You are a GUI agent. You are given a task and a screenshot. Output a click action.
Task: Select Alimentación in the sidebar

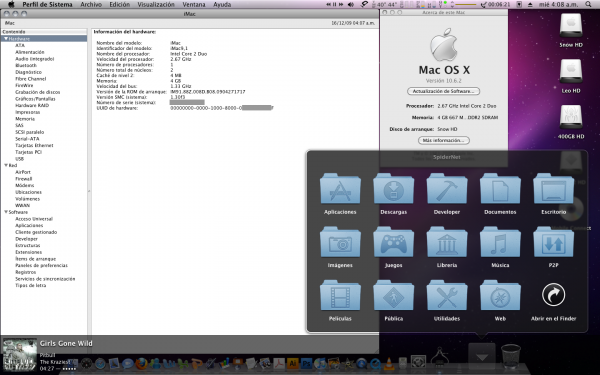tap(29, 52)
